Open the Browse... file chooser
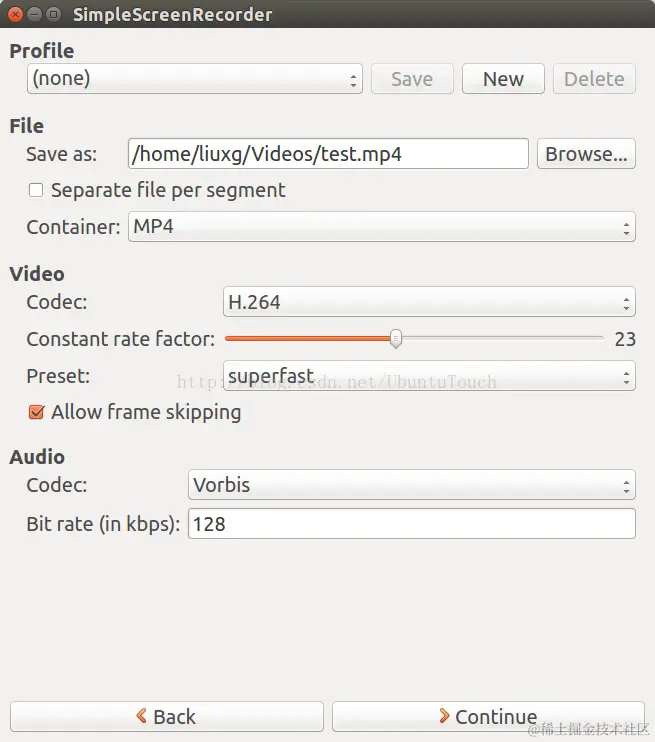Image resolution: width=655 pixels, height=742 pixels. 586,153
